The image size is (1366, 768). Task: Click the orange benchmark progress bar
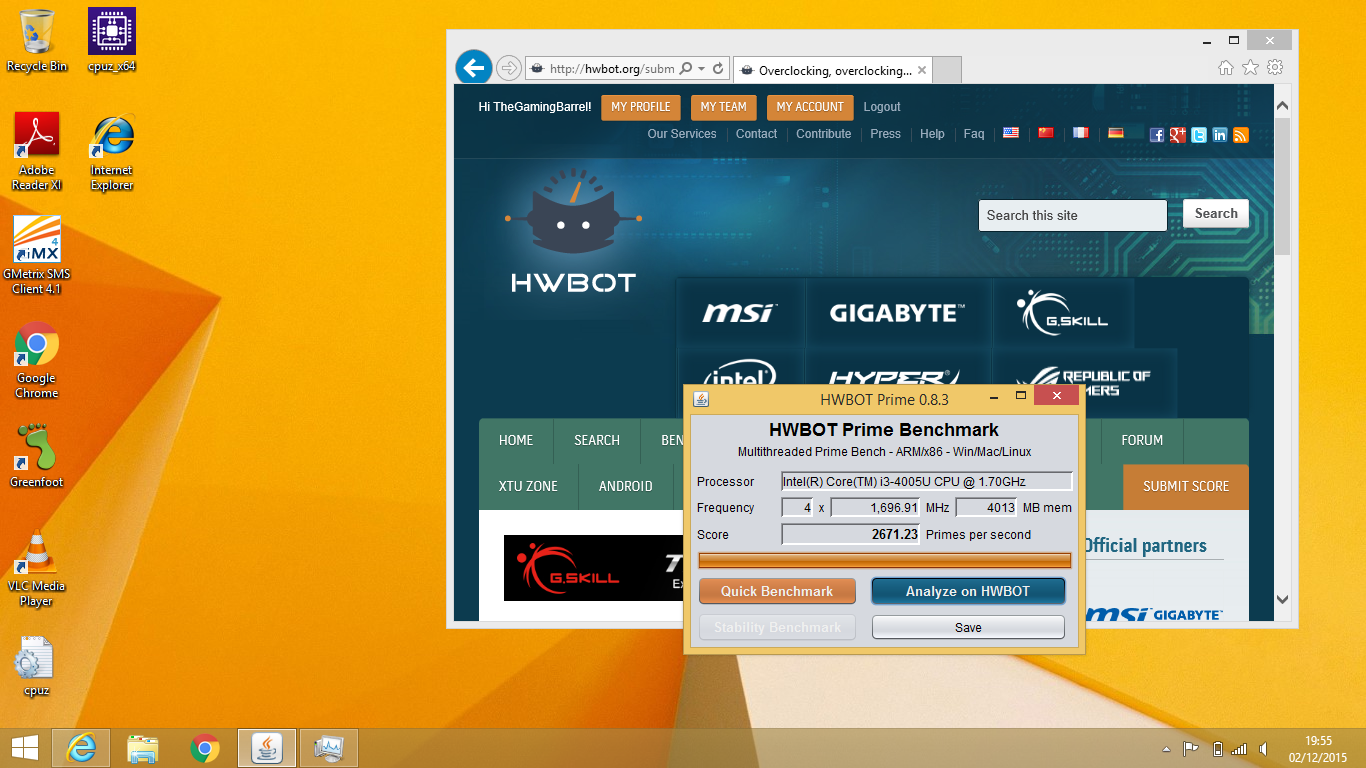(x=885, y=560)
